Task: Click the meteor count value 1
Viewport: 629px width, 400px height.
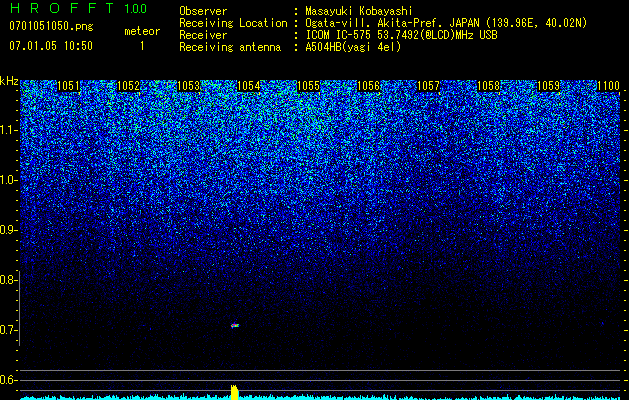Action: pos(142,46)
